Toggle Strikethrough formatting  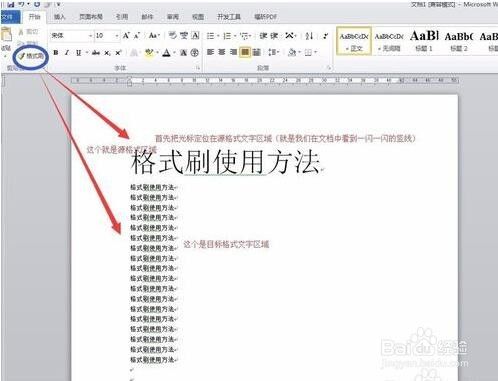(x=96, y=53)
